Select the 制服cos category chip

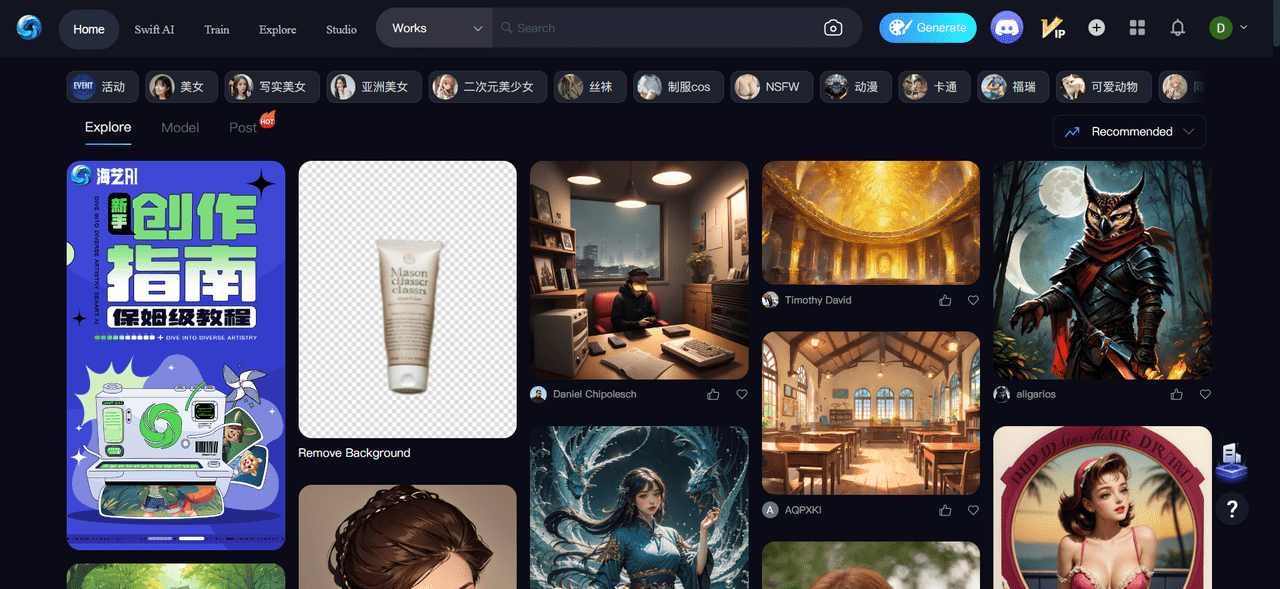click(678, 87)
